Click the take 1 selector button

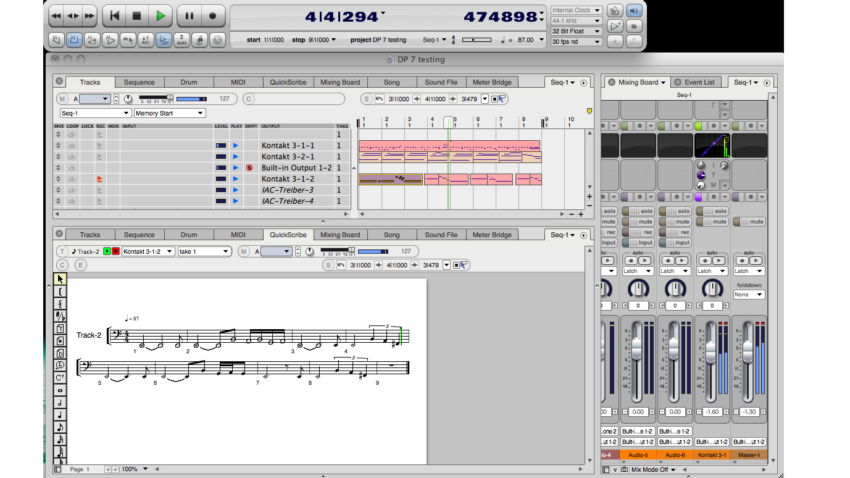point(204,252)
